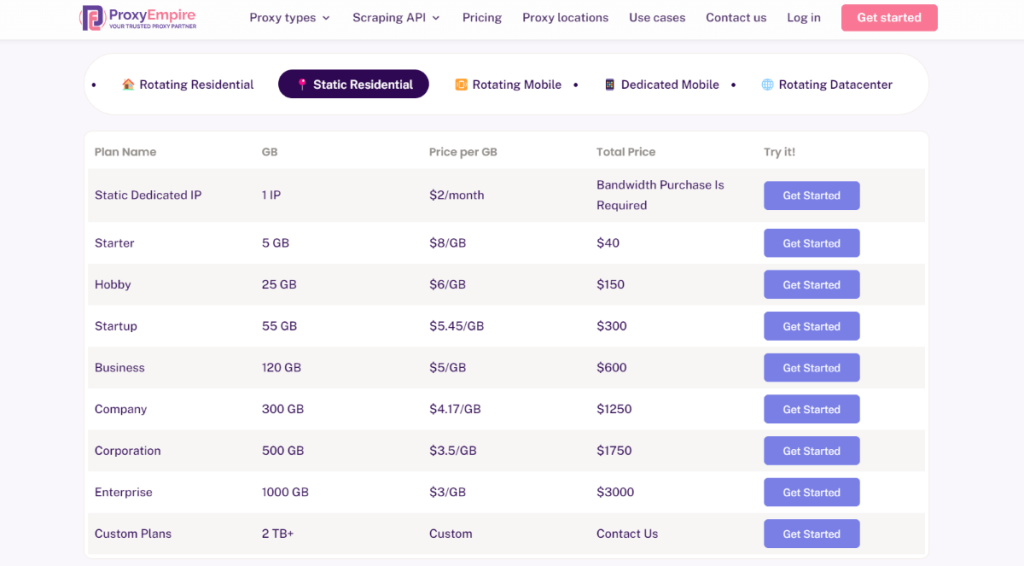Screen dimensions: 1024x566
Task: Go to the Pricing page
Action: 482,18
